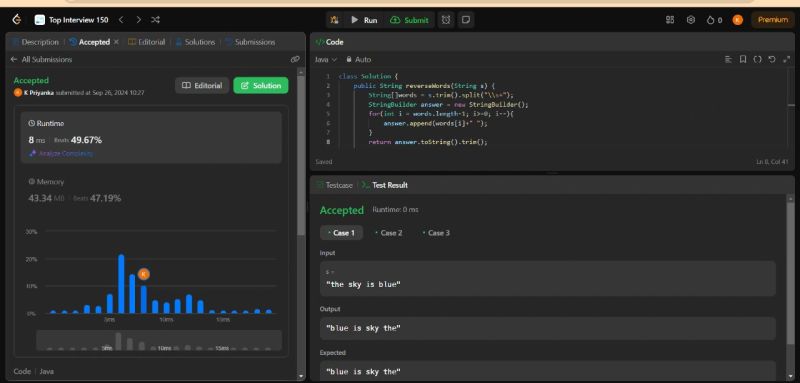Click the format code icon
This screenshot has height=383, width=800.
click(728, 59)
